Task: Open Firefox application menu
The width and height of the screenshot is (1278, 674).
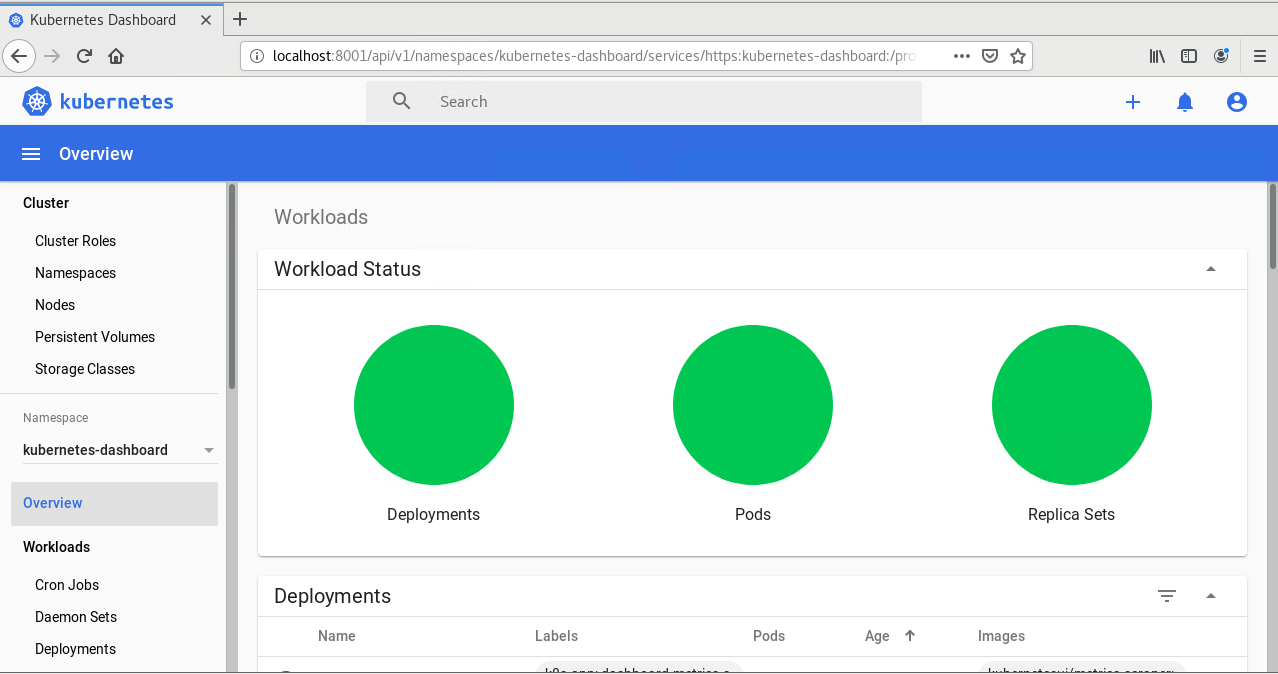Action: point(1260,56)
